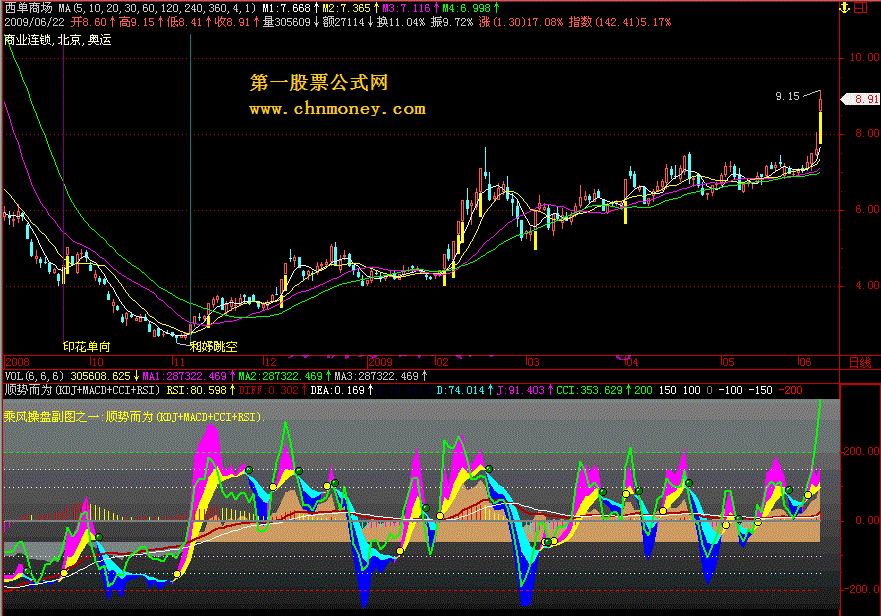Open the red window layout icon
The height and width of the screenshot is (616, 881).
(x=861, y=8)
